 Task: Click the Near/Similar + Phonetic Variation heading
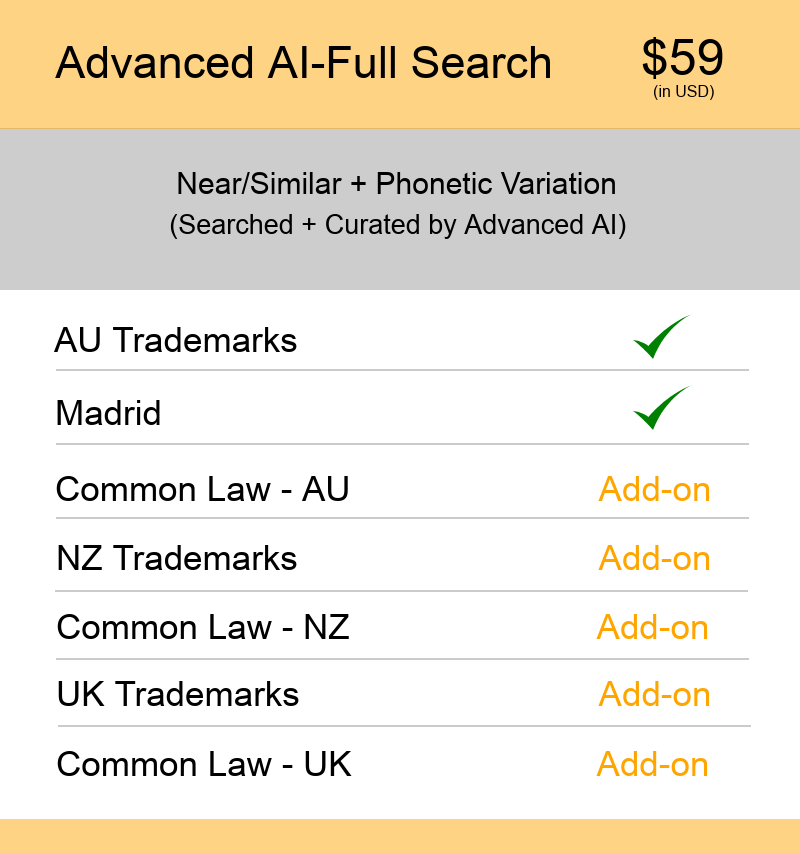pos(396,184)
